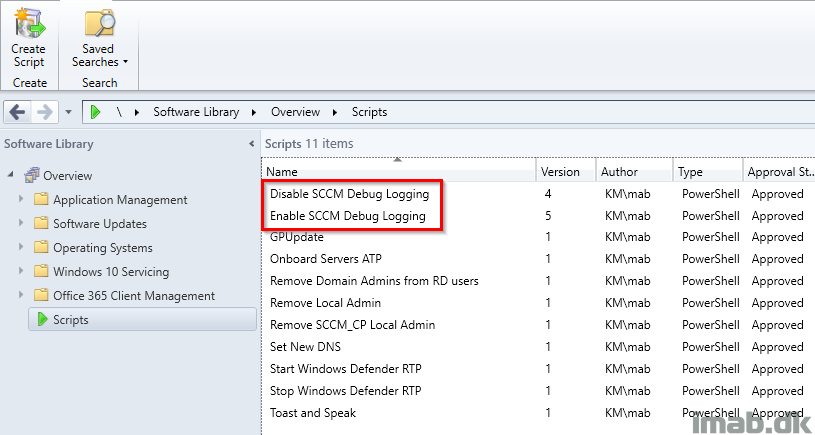
Task: Select the Remove Local Admin script
Action: pyautogui.click(x=325, y=302)
